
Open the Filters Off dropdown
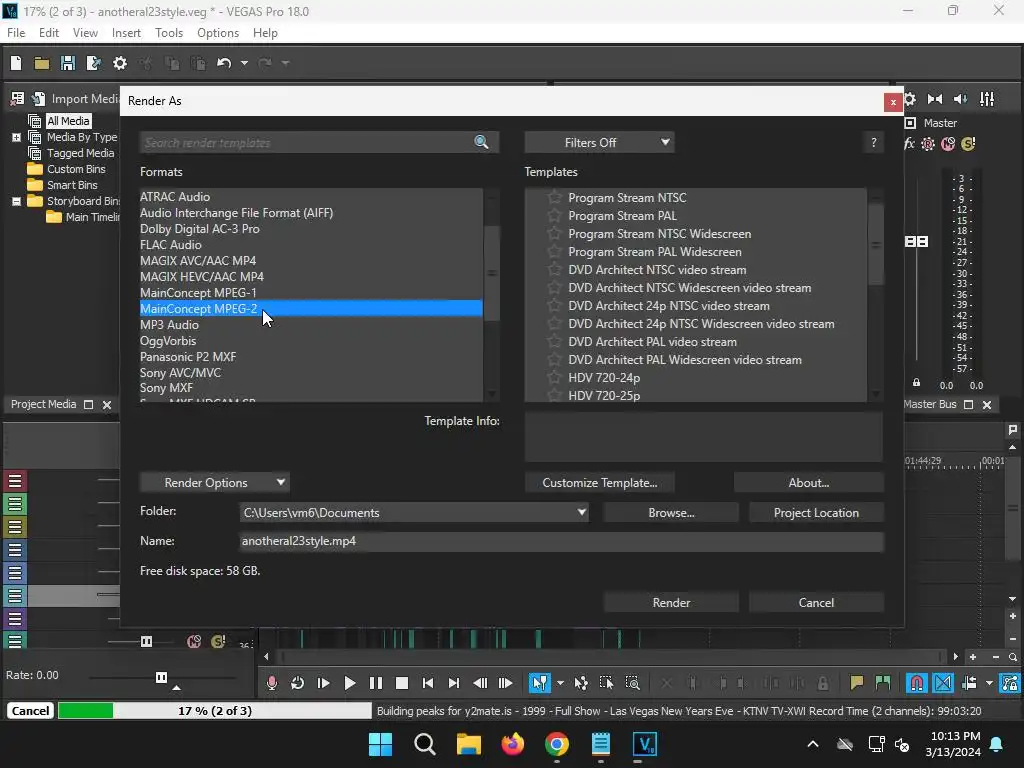point(600,142)
